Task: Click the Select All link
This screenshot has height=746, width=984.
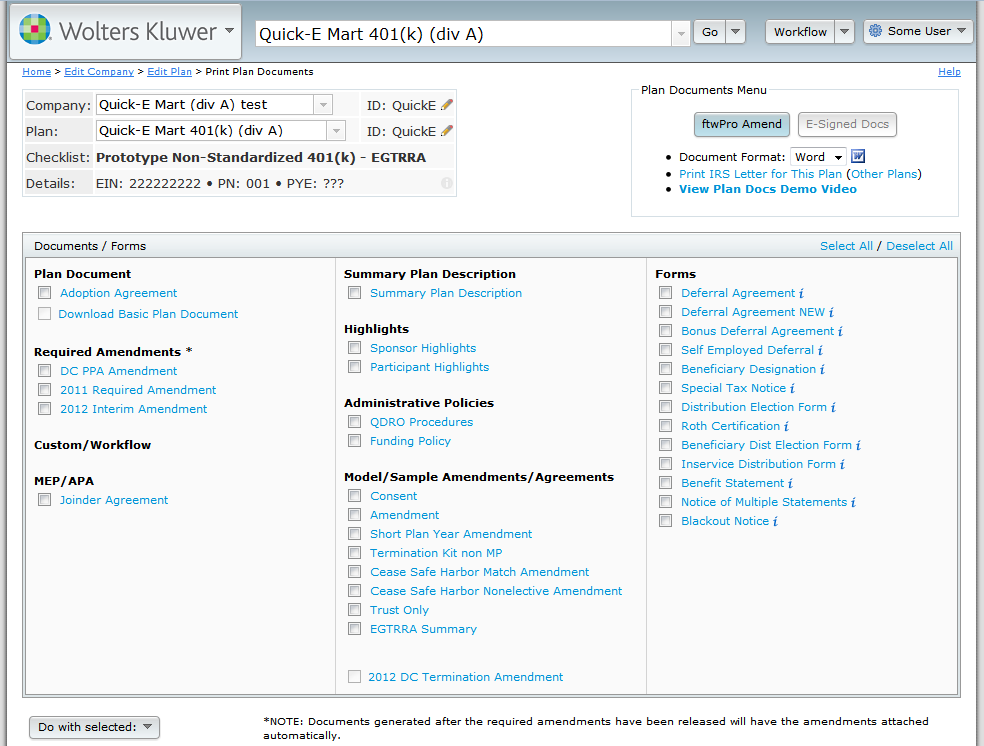Action: coord(845,246)
